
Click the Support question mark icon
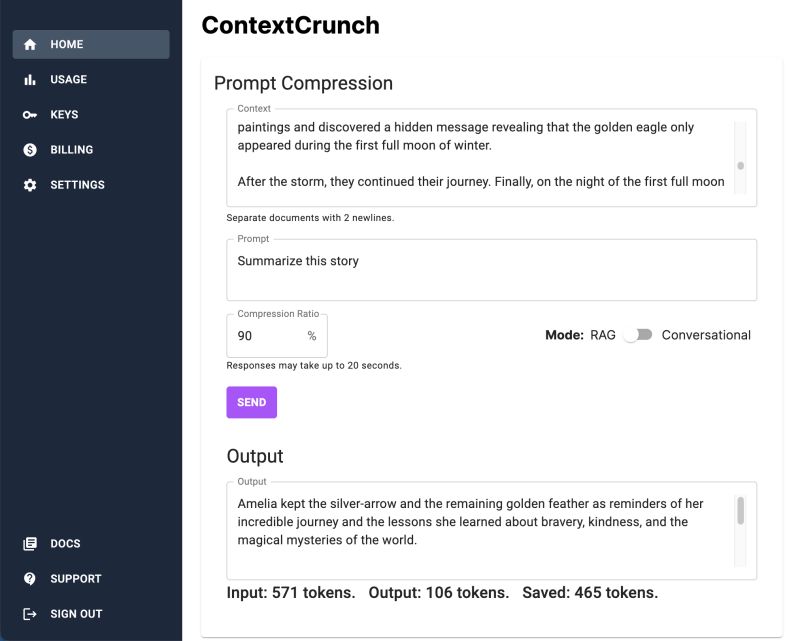click(30, 579)
